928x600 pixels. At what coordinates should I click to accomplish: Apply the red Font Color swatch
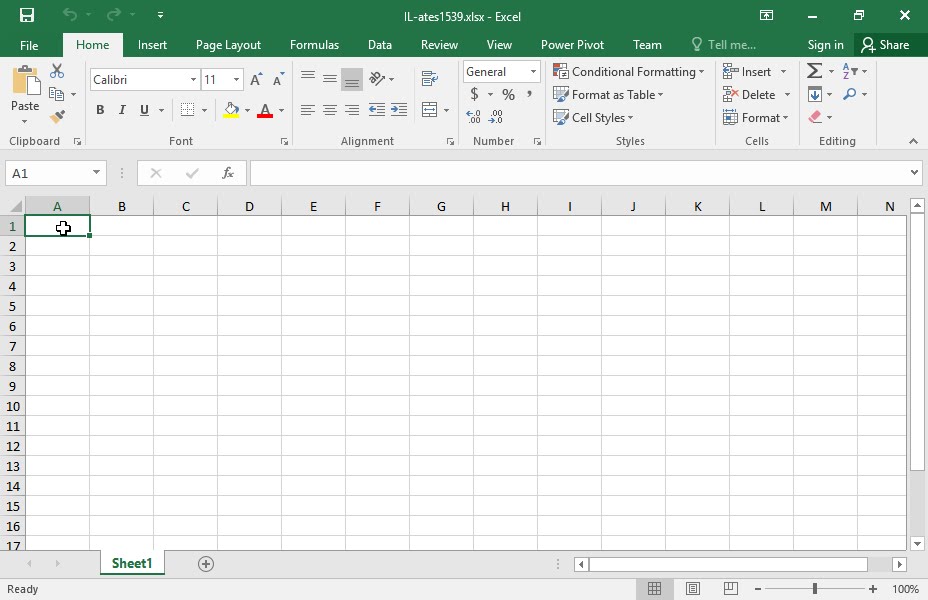pos(265,110)
